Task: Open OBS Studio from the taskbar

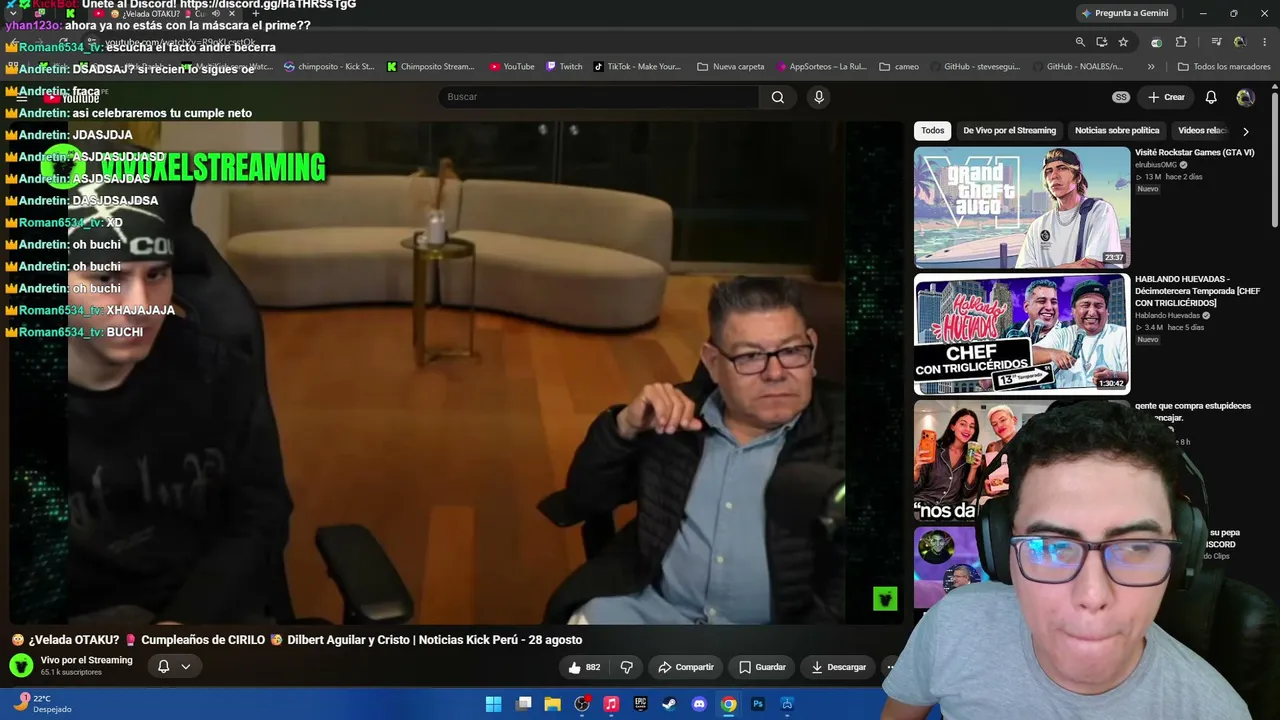Action: (x=582, y=704)
